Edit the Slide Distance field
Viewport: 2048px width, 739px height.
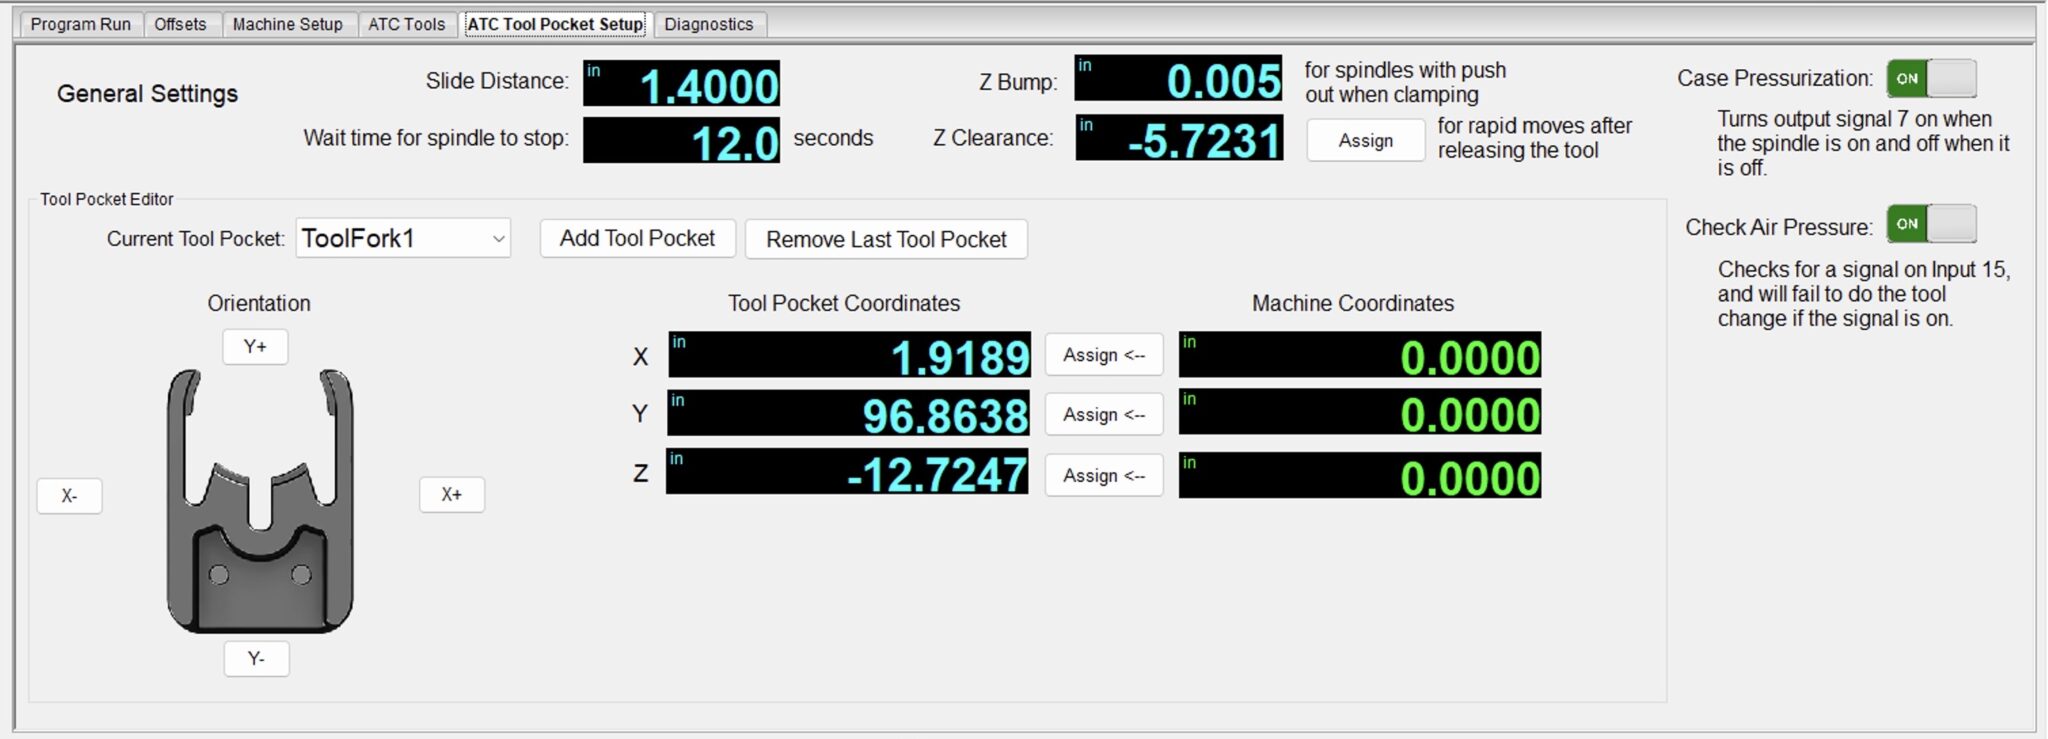click(x=681, y=84)
